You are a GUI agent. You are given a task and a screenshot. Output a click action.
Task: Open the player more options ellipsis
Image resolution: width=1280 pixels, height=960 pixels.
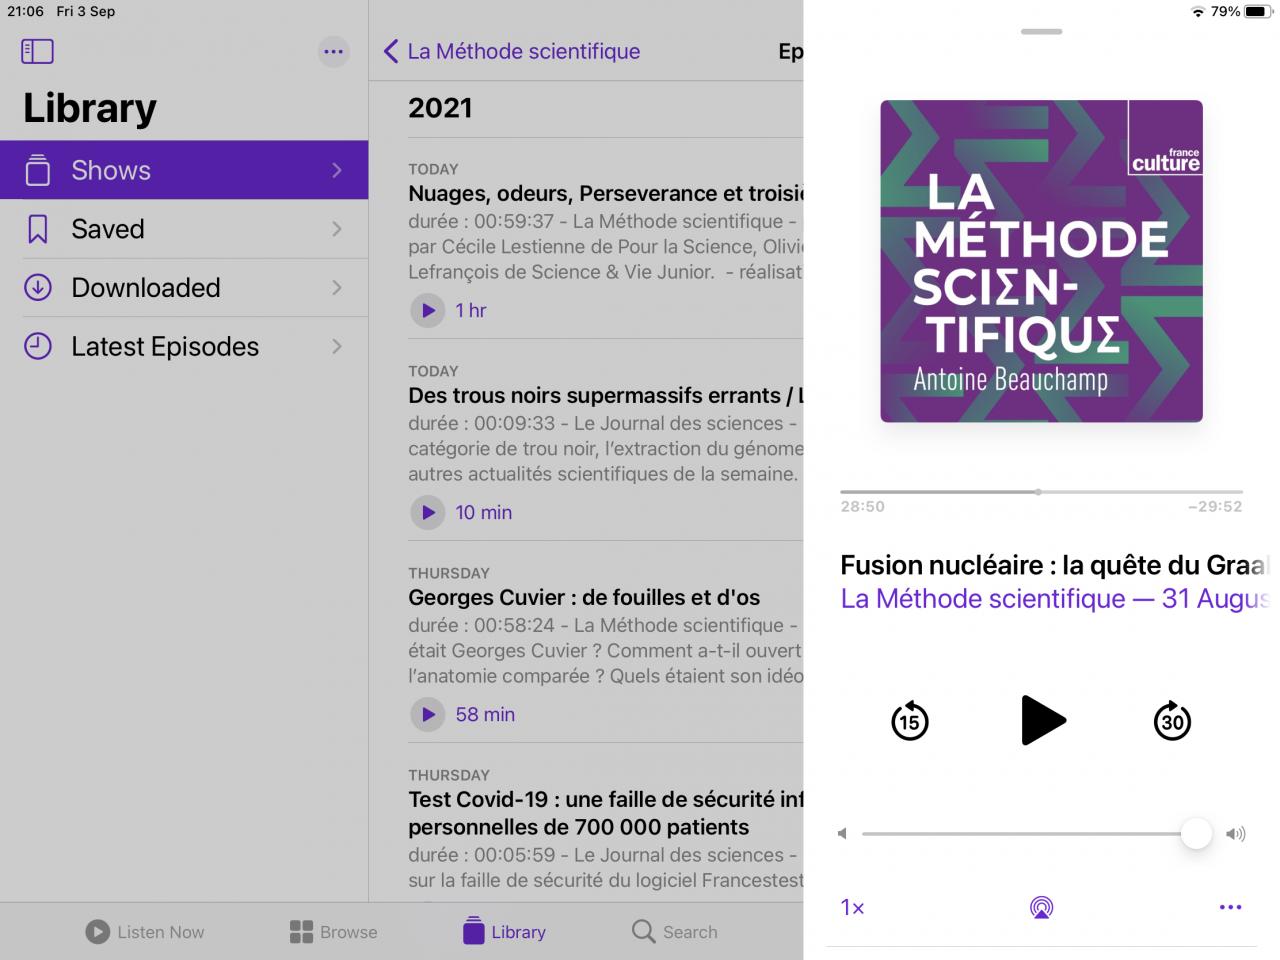(x=1230, y=907)
